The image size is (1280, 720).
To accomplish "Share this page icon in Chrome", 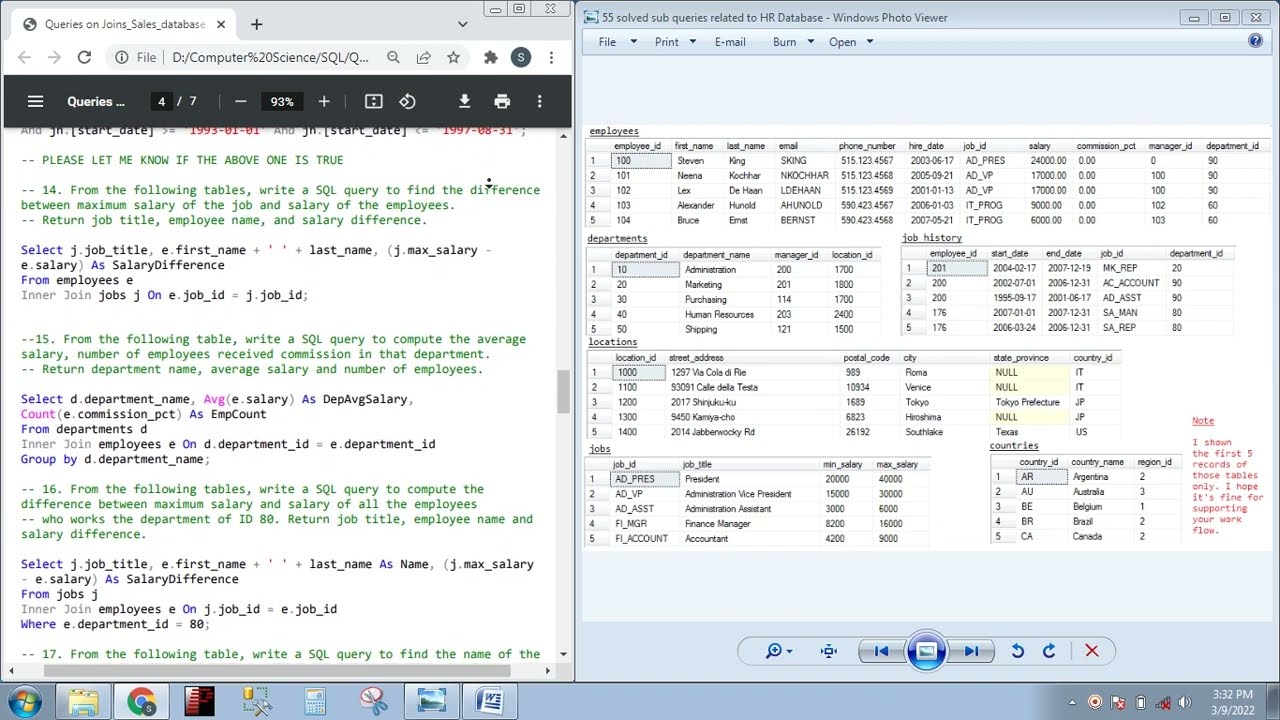I will click(x=424, y=58).
